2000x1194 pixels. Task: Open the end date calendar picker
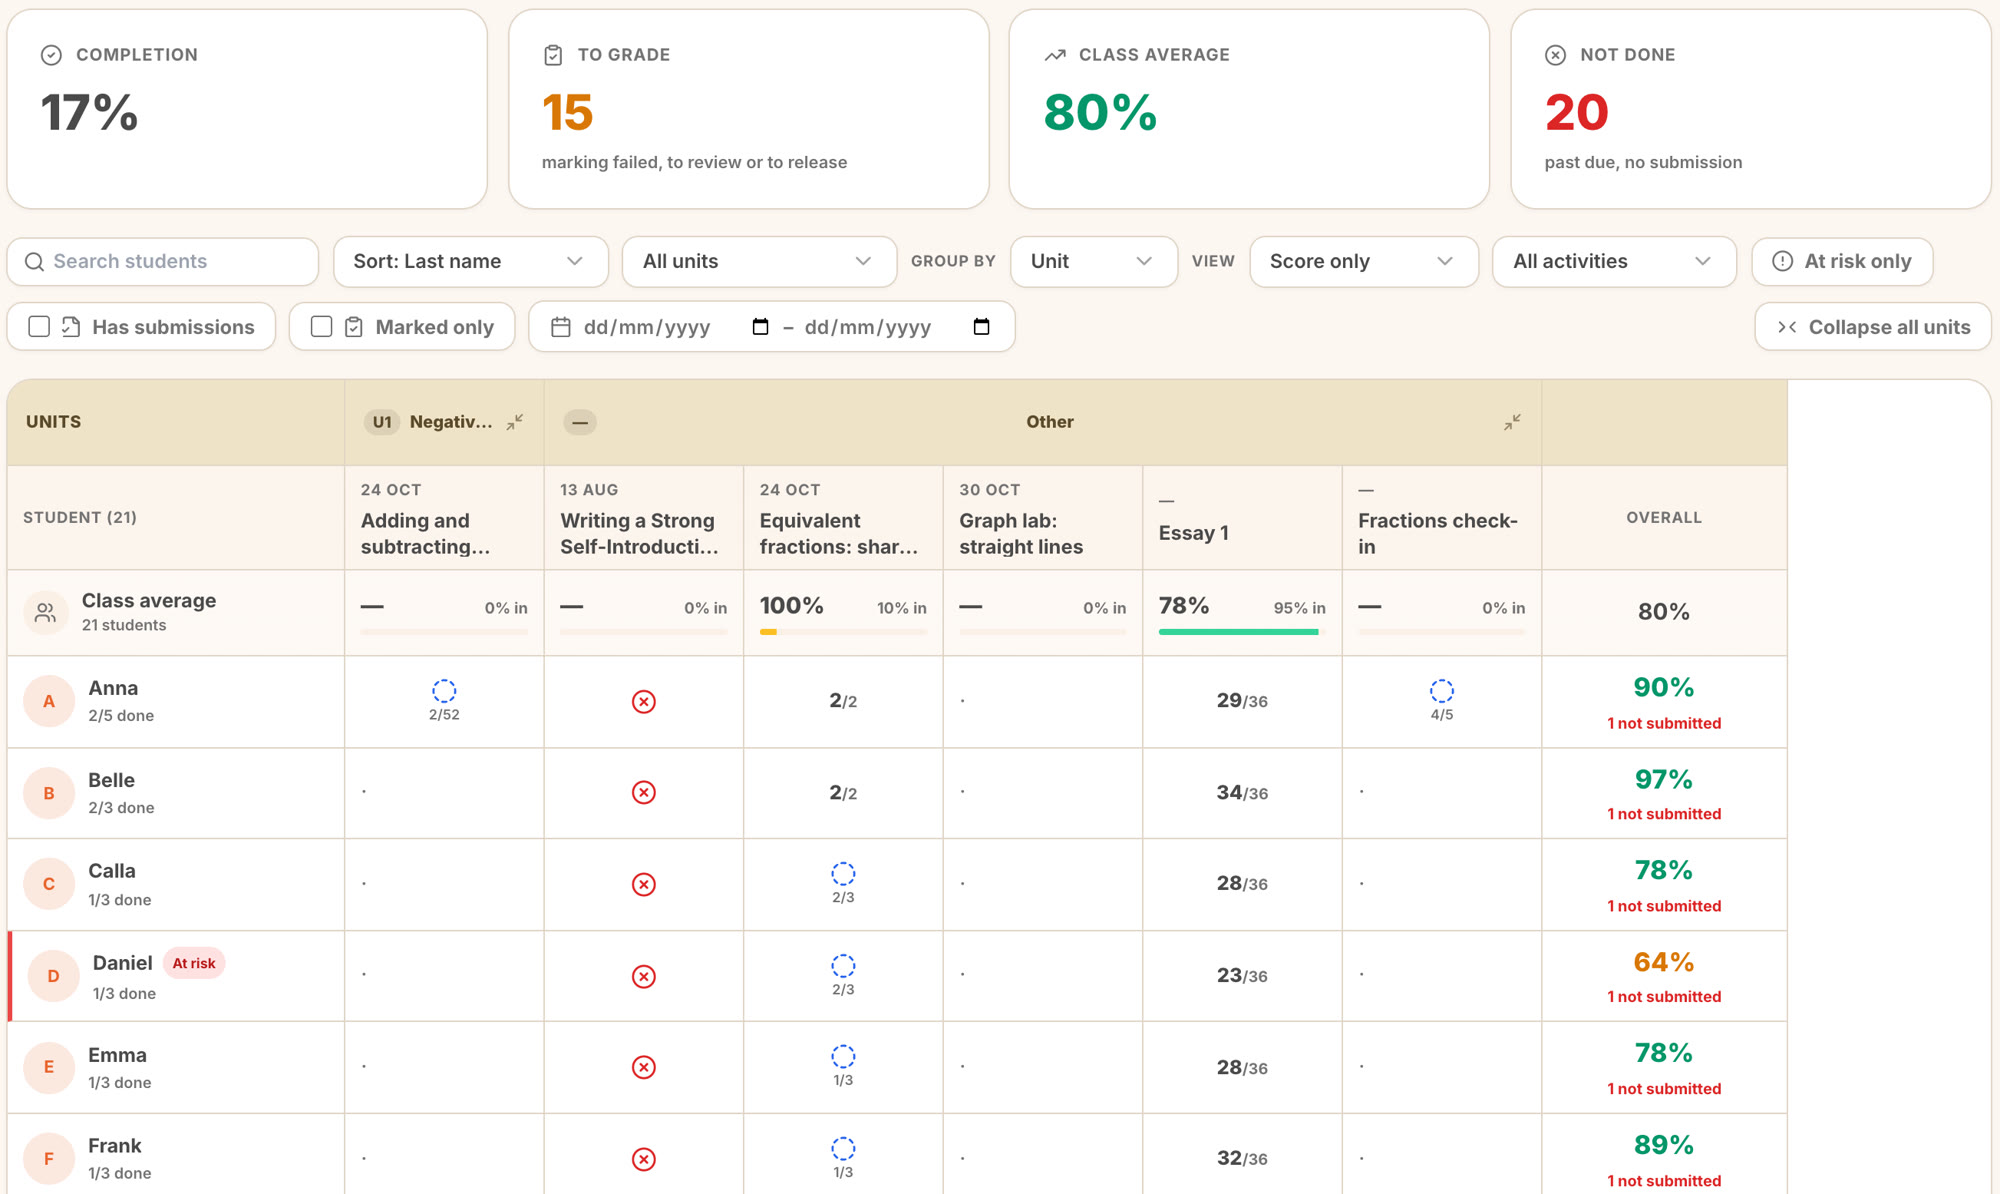[981, 327]
